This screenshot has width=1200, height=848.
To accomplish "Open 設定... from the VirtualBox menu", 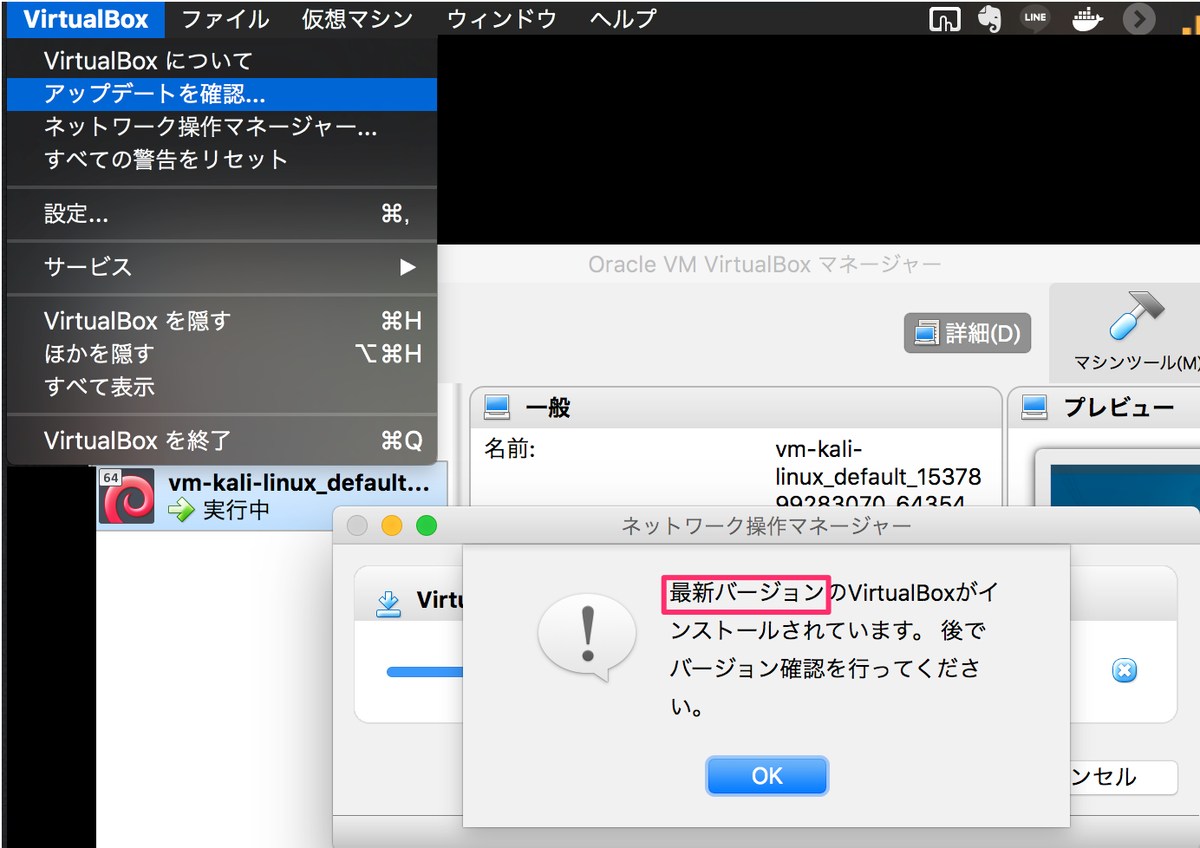I will 222,214.
